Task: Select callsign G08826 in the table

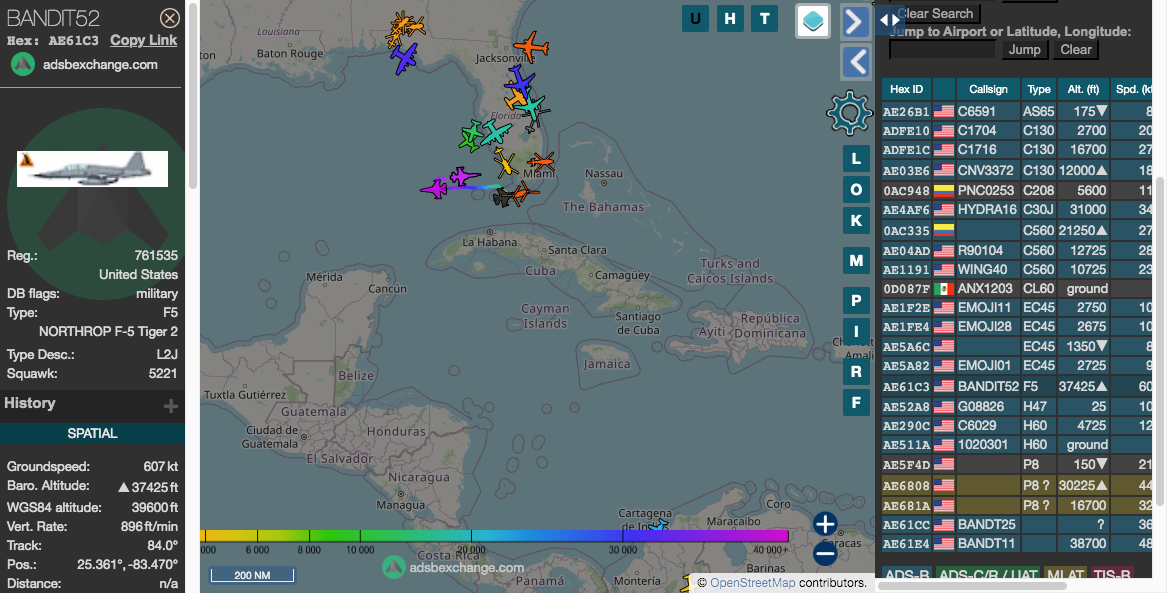Action: [x=981, y=406]
